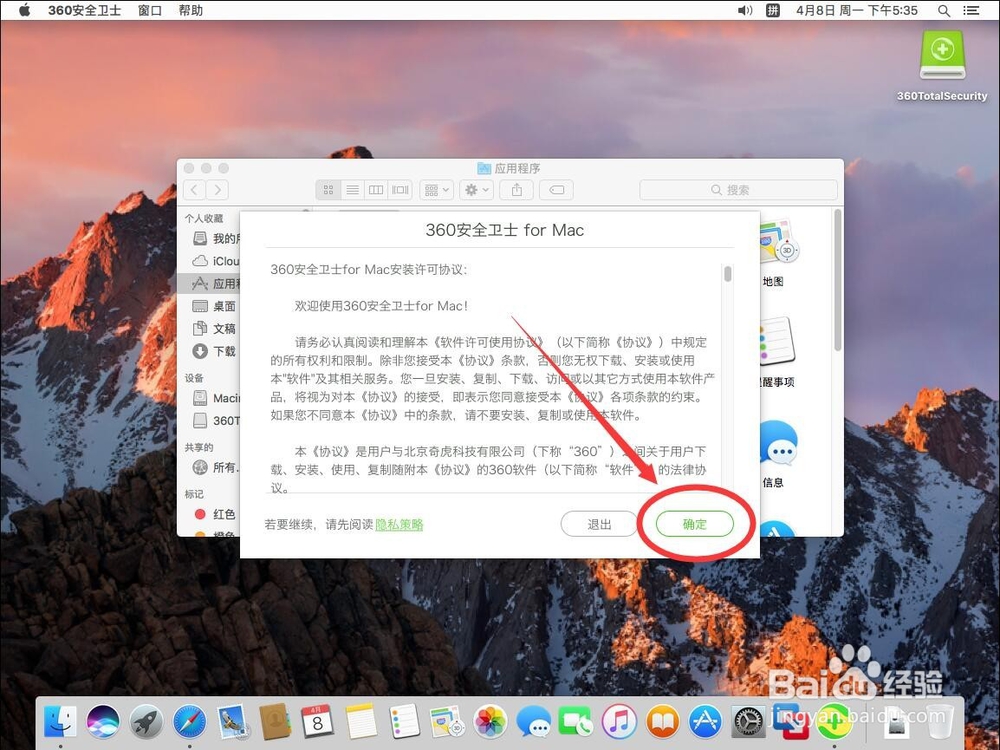This screenshot has width=1000, height=750.
Task: Click the 确定 button to accept agreement
Action: 695,524
